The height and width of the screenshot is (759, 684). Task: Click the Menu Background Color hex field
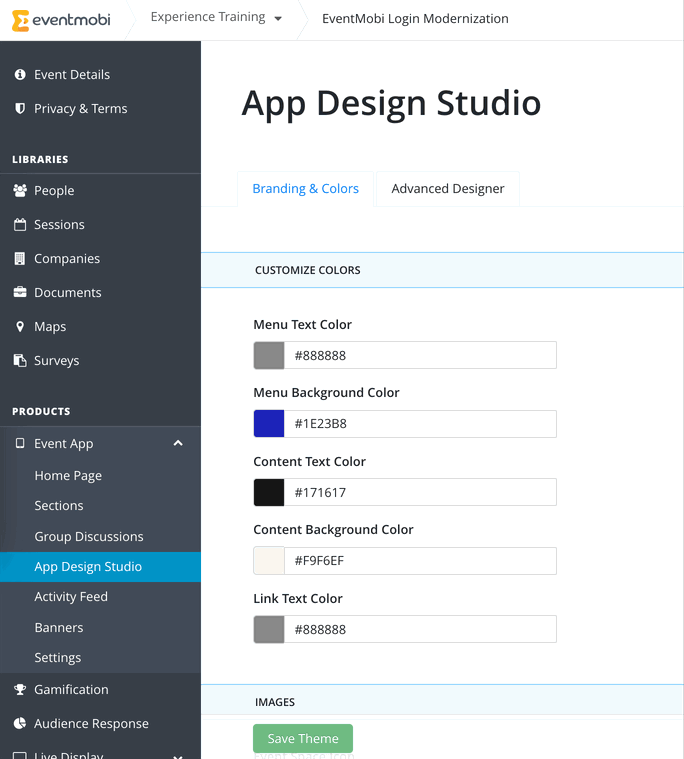420,424
